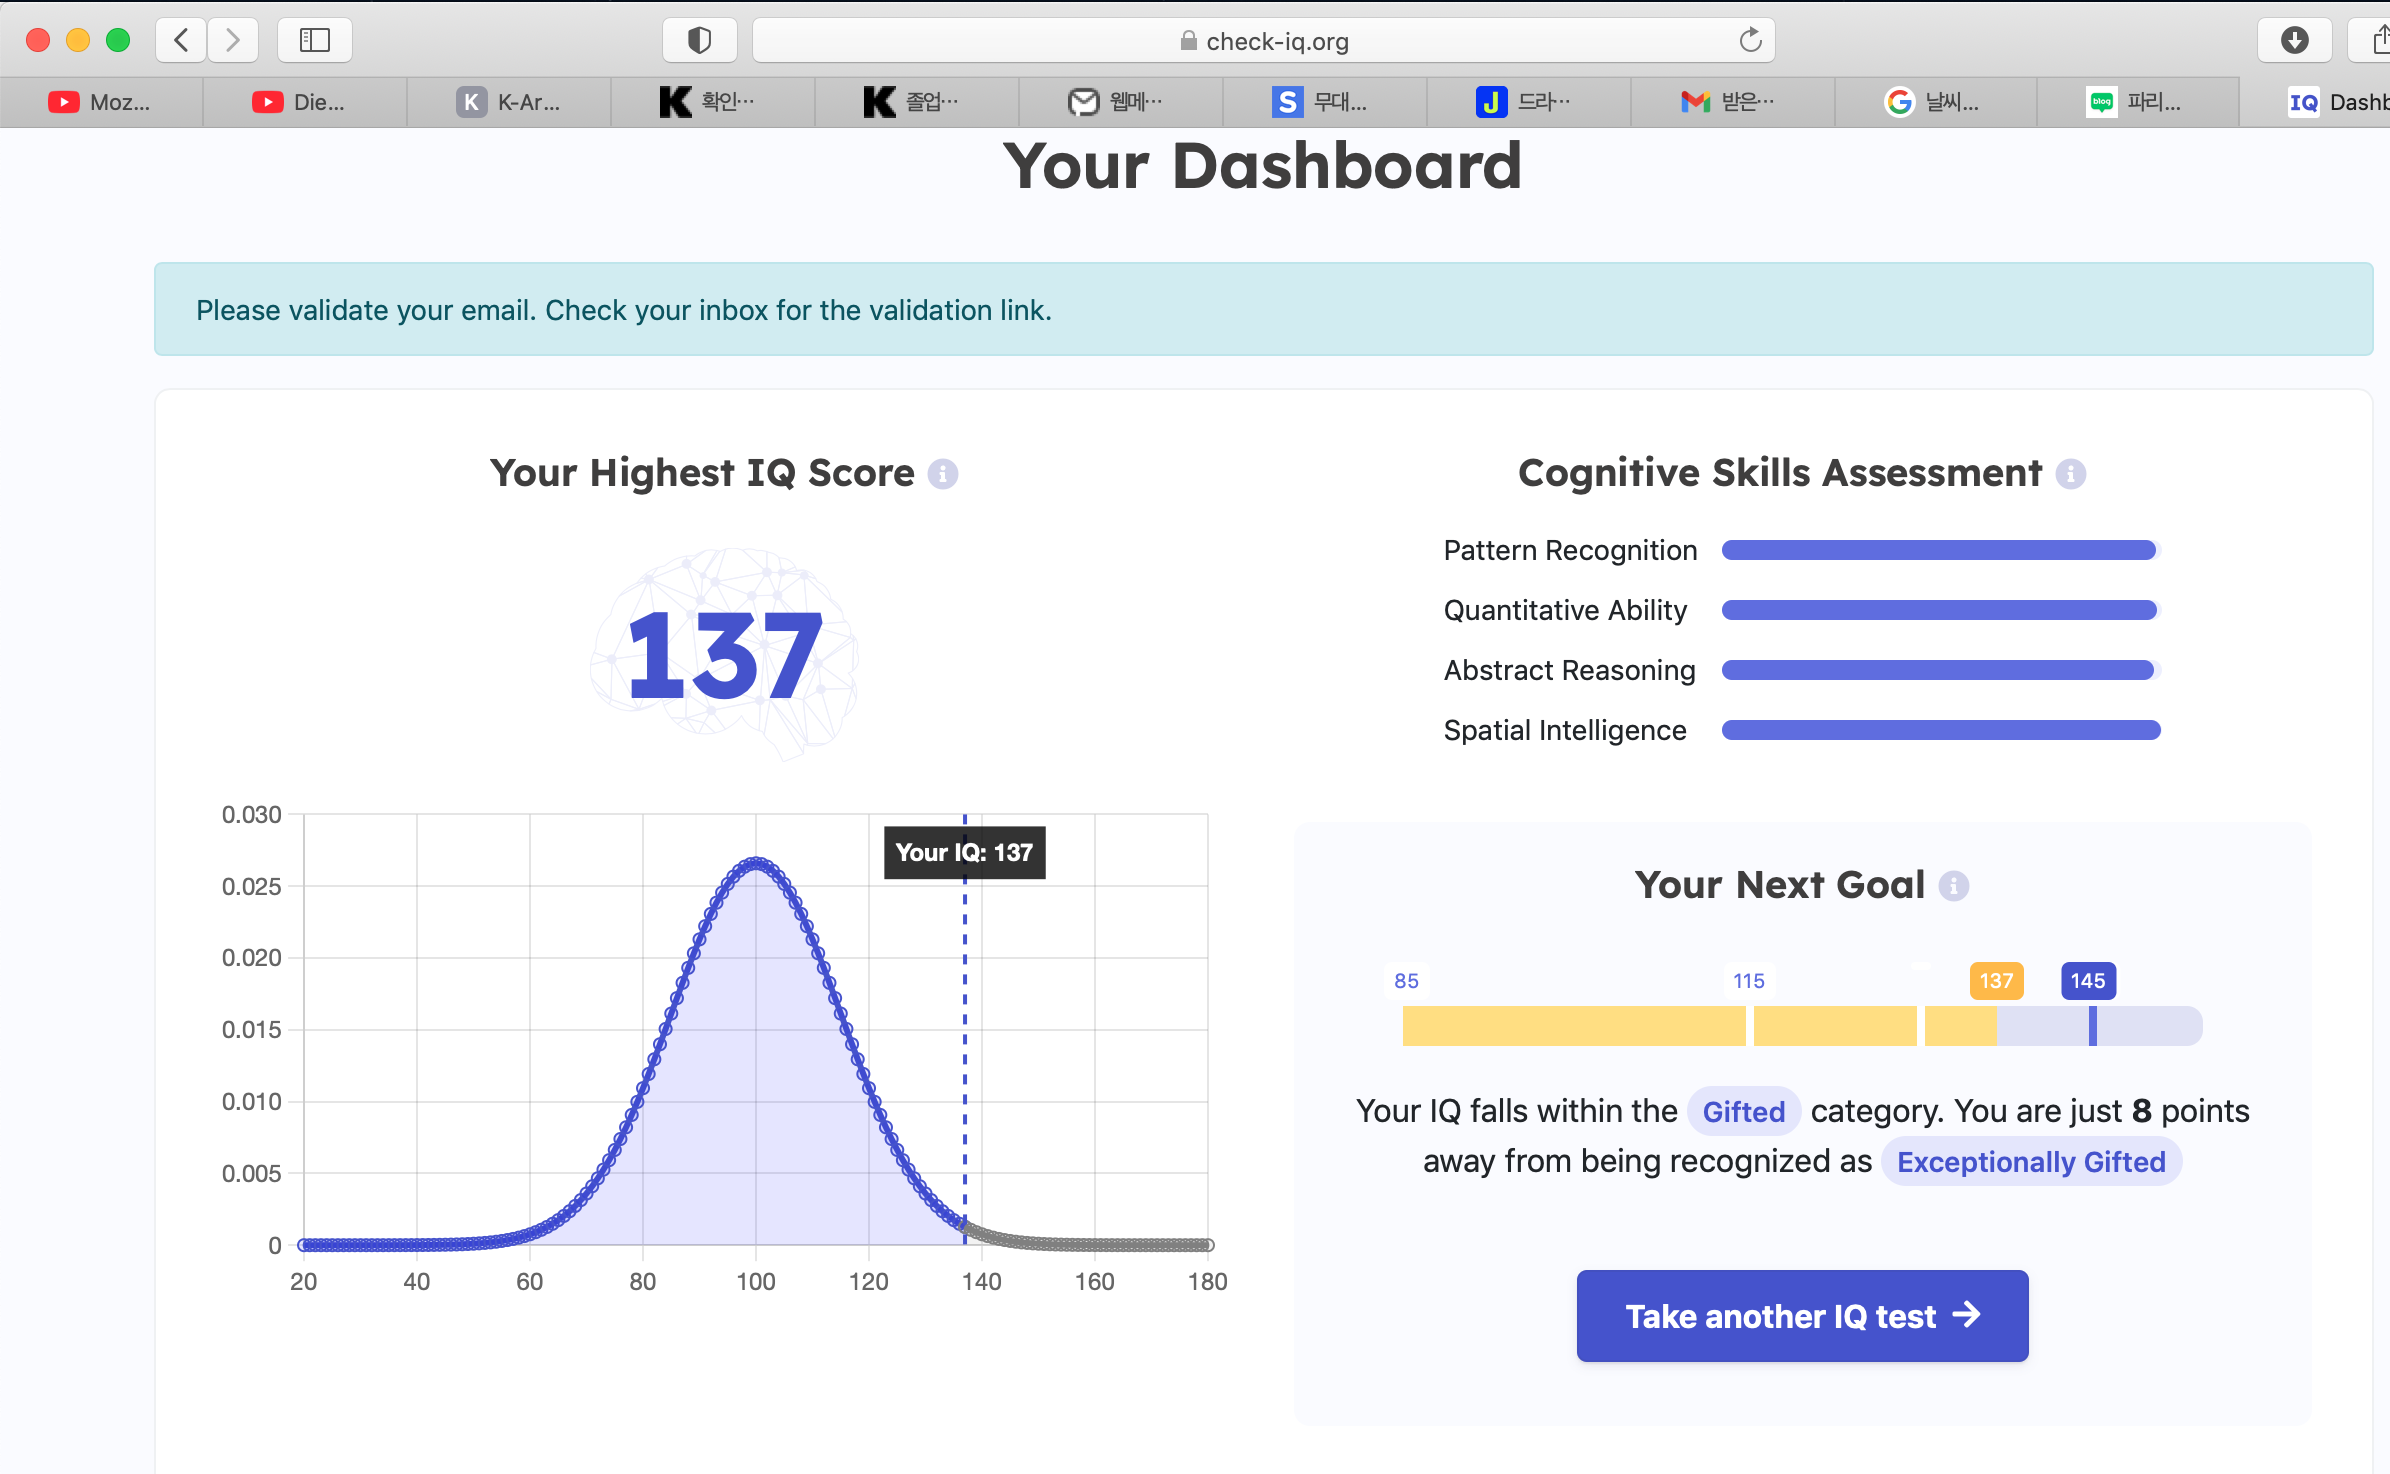The image size is (2390, 1474).
Task: Click the check-iq.org address bar
Action: [x=1263, y=40]
